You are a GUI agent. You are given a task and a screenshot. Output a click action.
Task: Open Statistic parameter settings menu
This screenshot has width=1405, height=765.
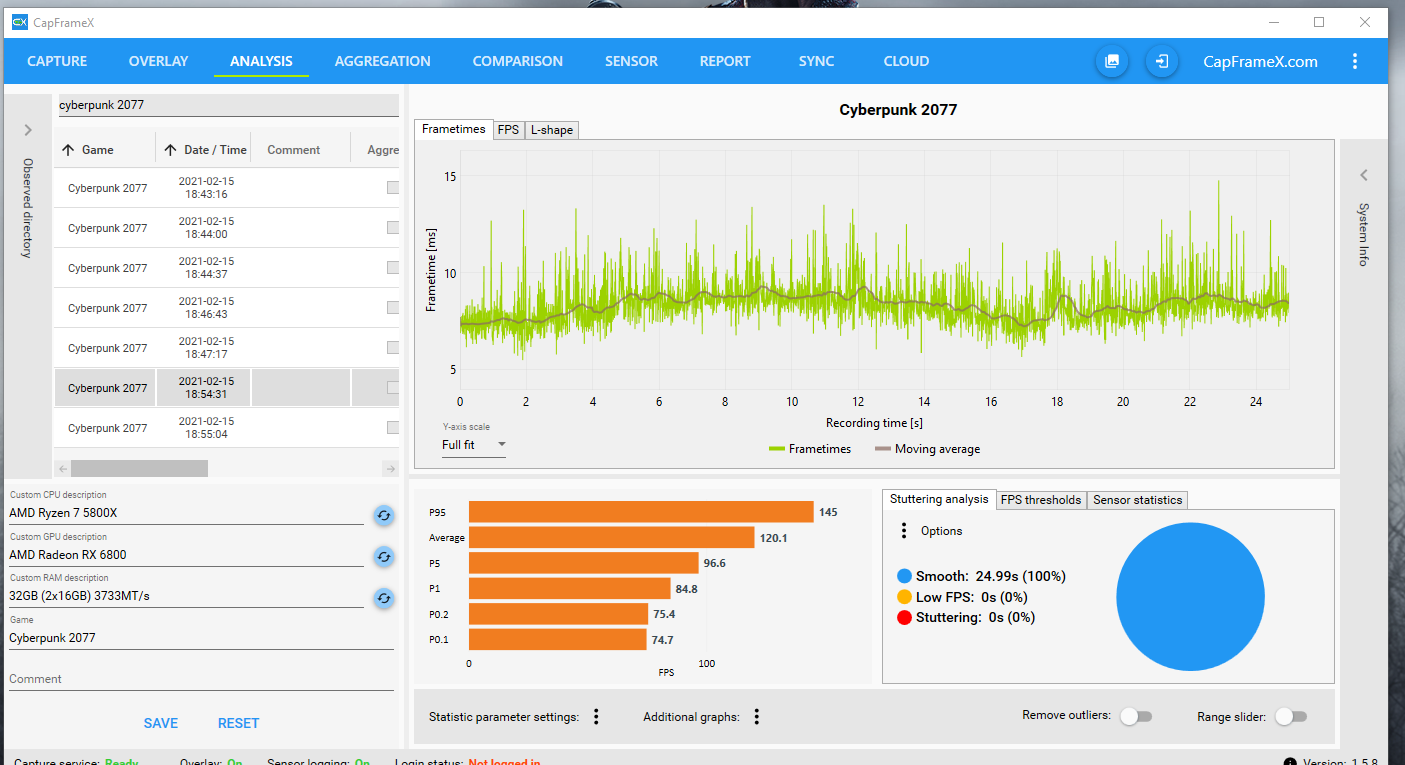pyautogui.click(x=596, y=716)
